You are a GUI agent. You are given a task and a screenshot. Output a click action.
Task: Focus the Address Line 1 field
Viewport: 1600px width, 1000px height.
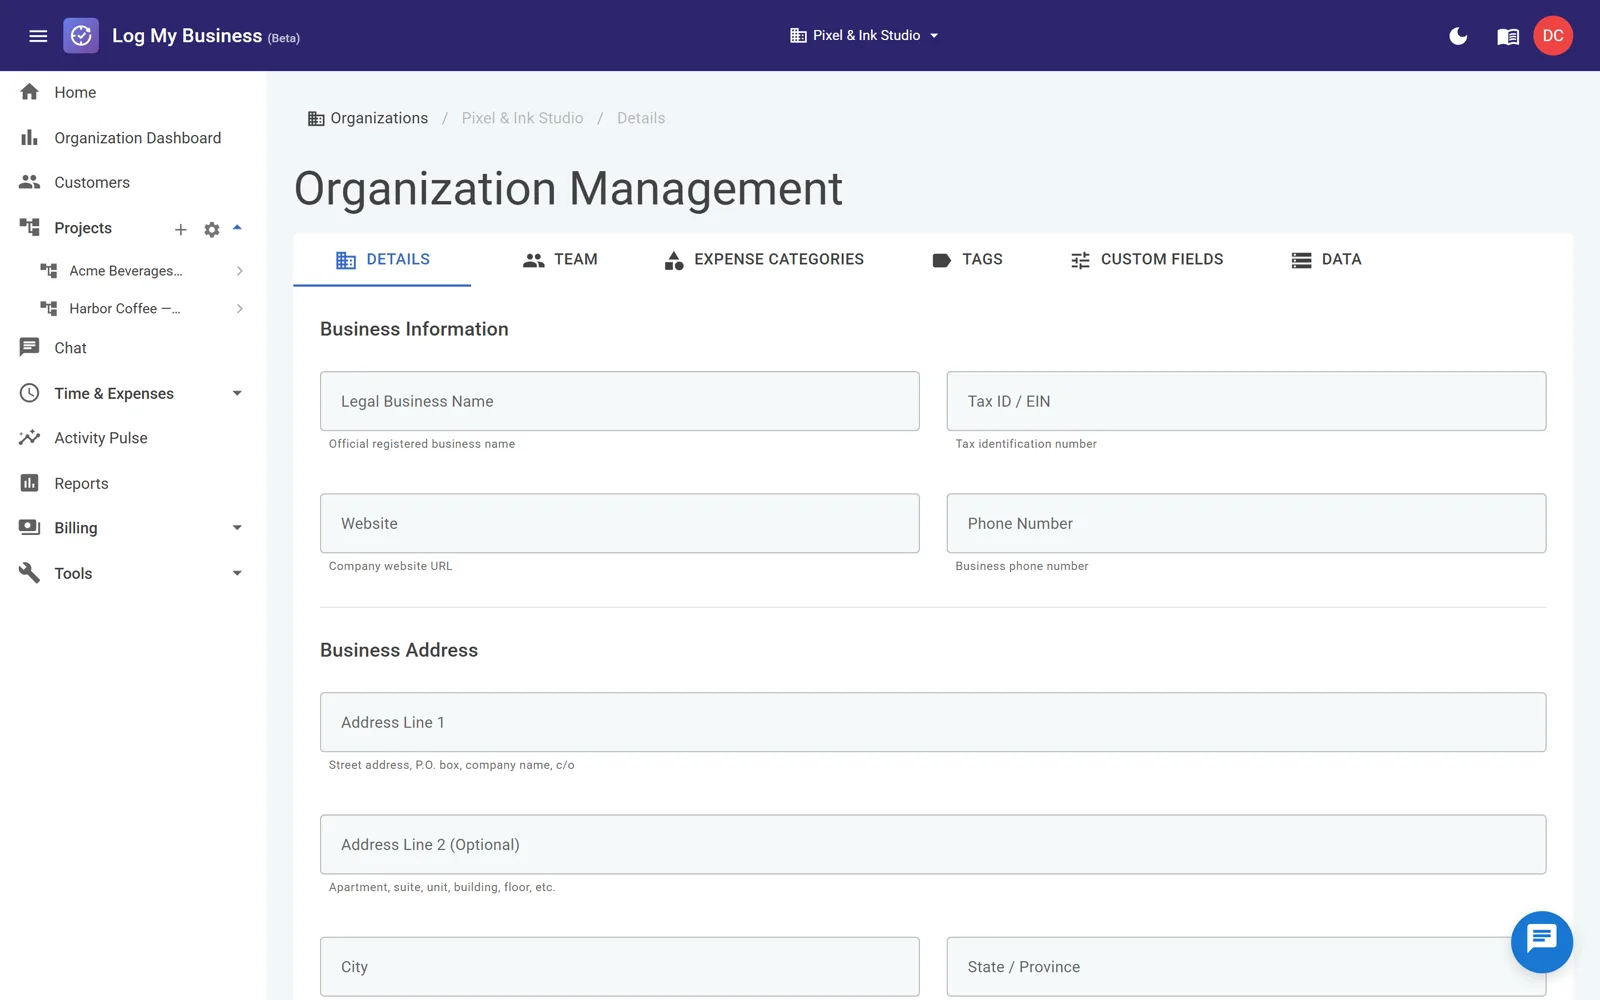point(933,722)
